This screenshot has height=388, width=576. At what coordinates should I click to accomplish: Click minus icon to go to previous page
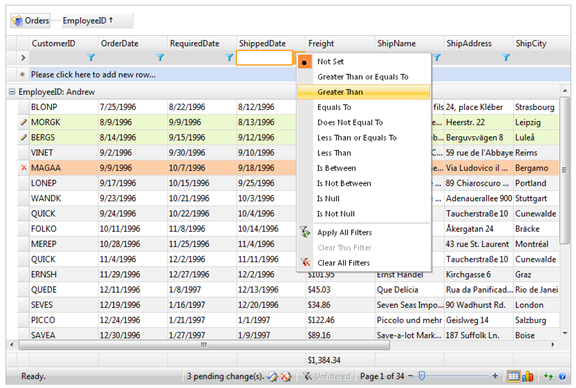[x=411, y=376]
